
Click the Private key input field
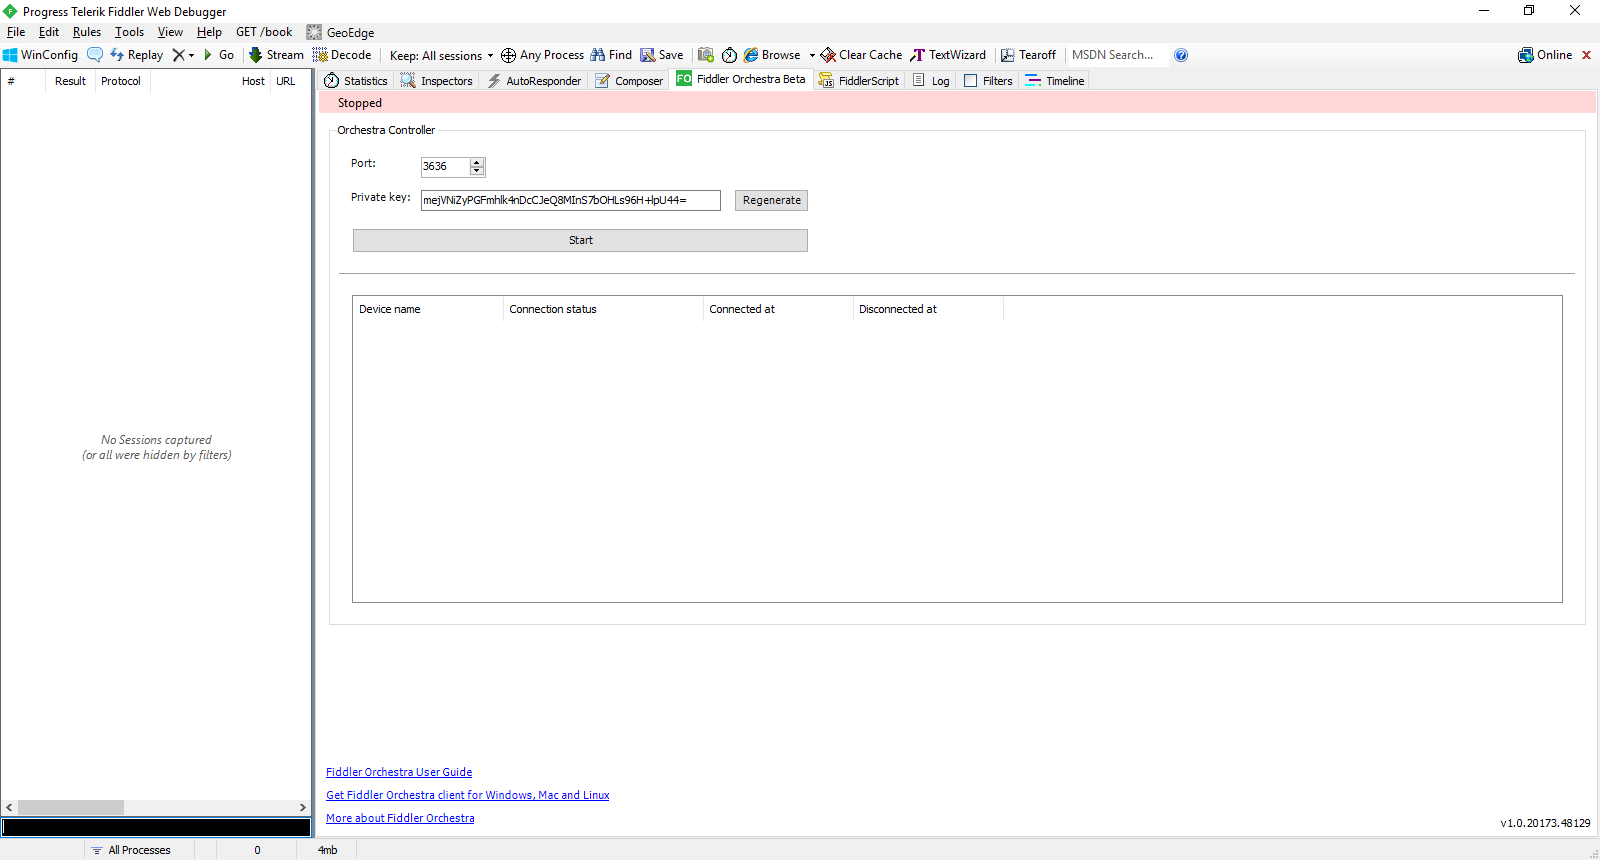pyautogui.click(x=570, y=200)
